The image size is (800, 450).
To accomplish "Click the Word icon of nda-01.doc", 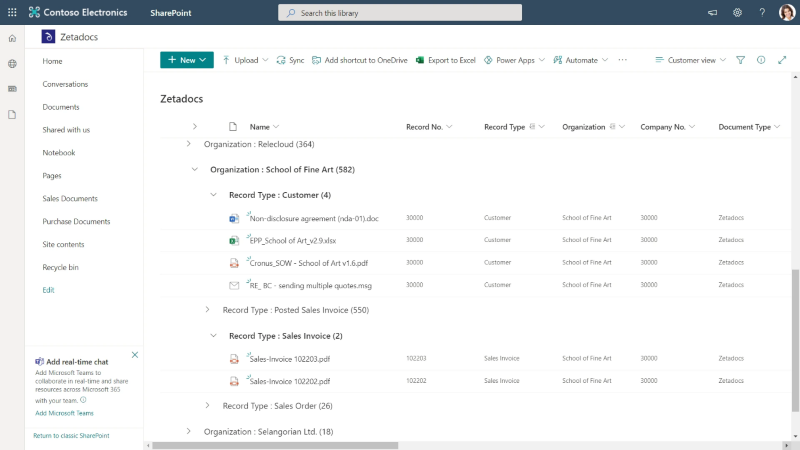I will click(x=234, y=218).
